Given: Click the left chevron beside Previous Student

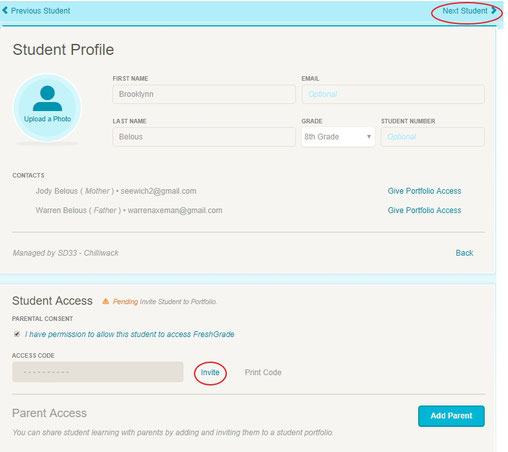Looking at the screenshot, I should pyautogui.click(x=5, y=11).
